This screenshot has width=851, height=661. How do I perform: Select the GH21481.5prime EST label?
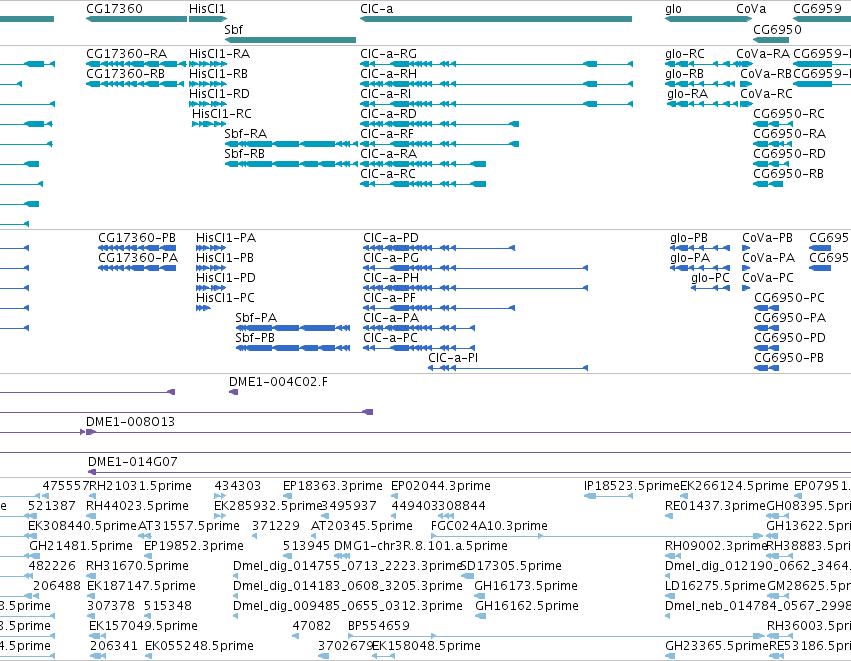81,546
